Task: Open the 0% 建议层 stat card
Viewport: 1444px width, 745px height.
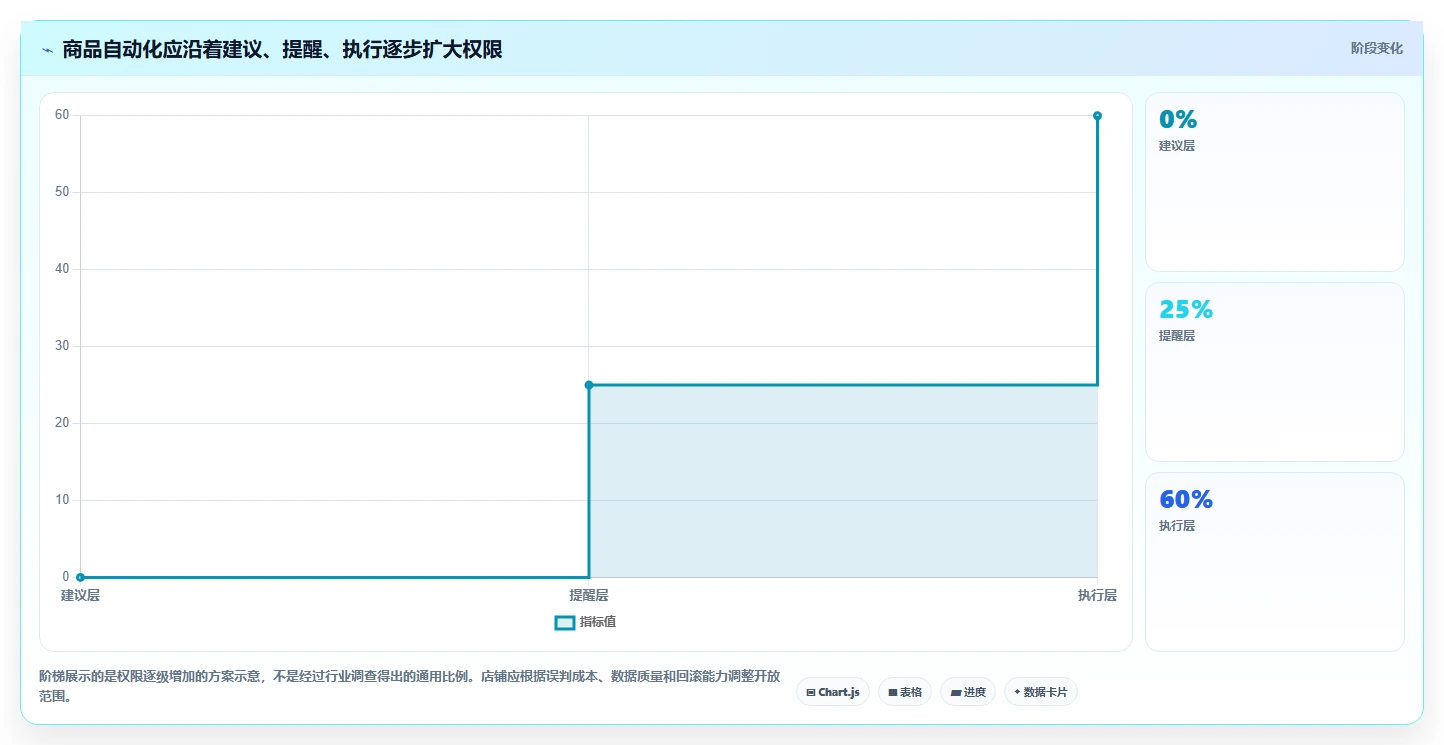Action: [x=1275, y=182]
